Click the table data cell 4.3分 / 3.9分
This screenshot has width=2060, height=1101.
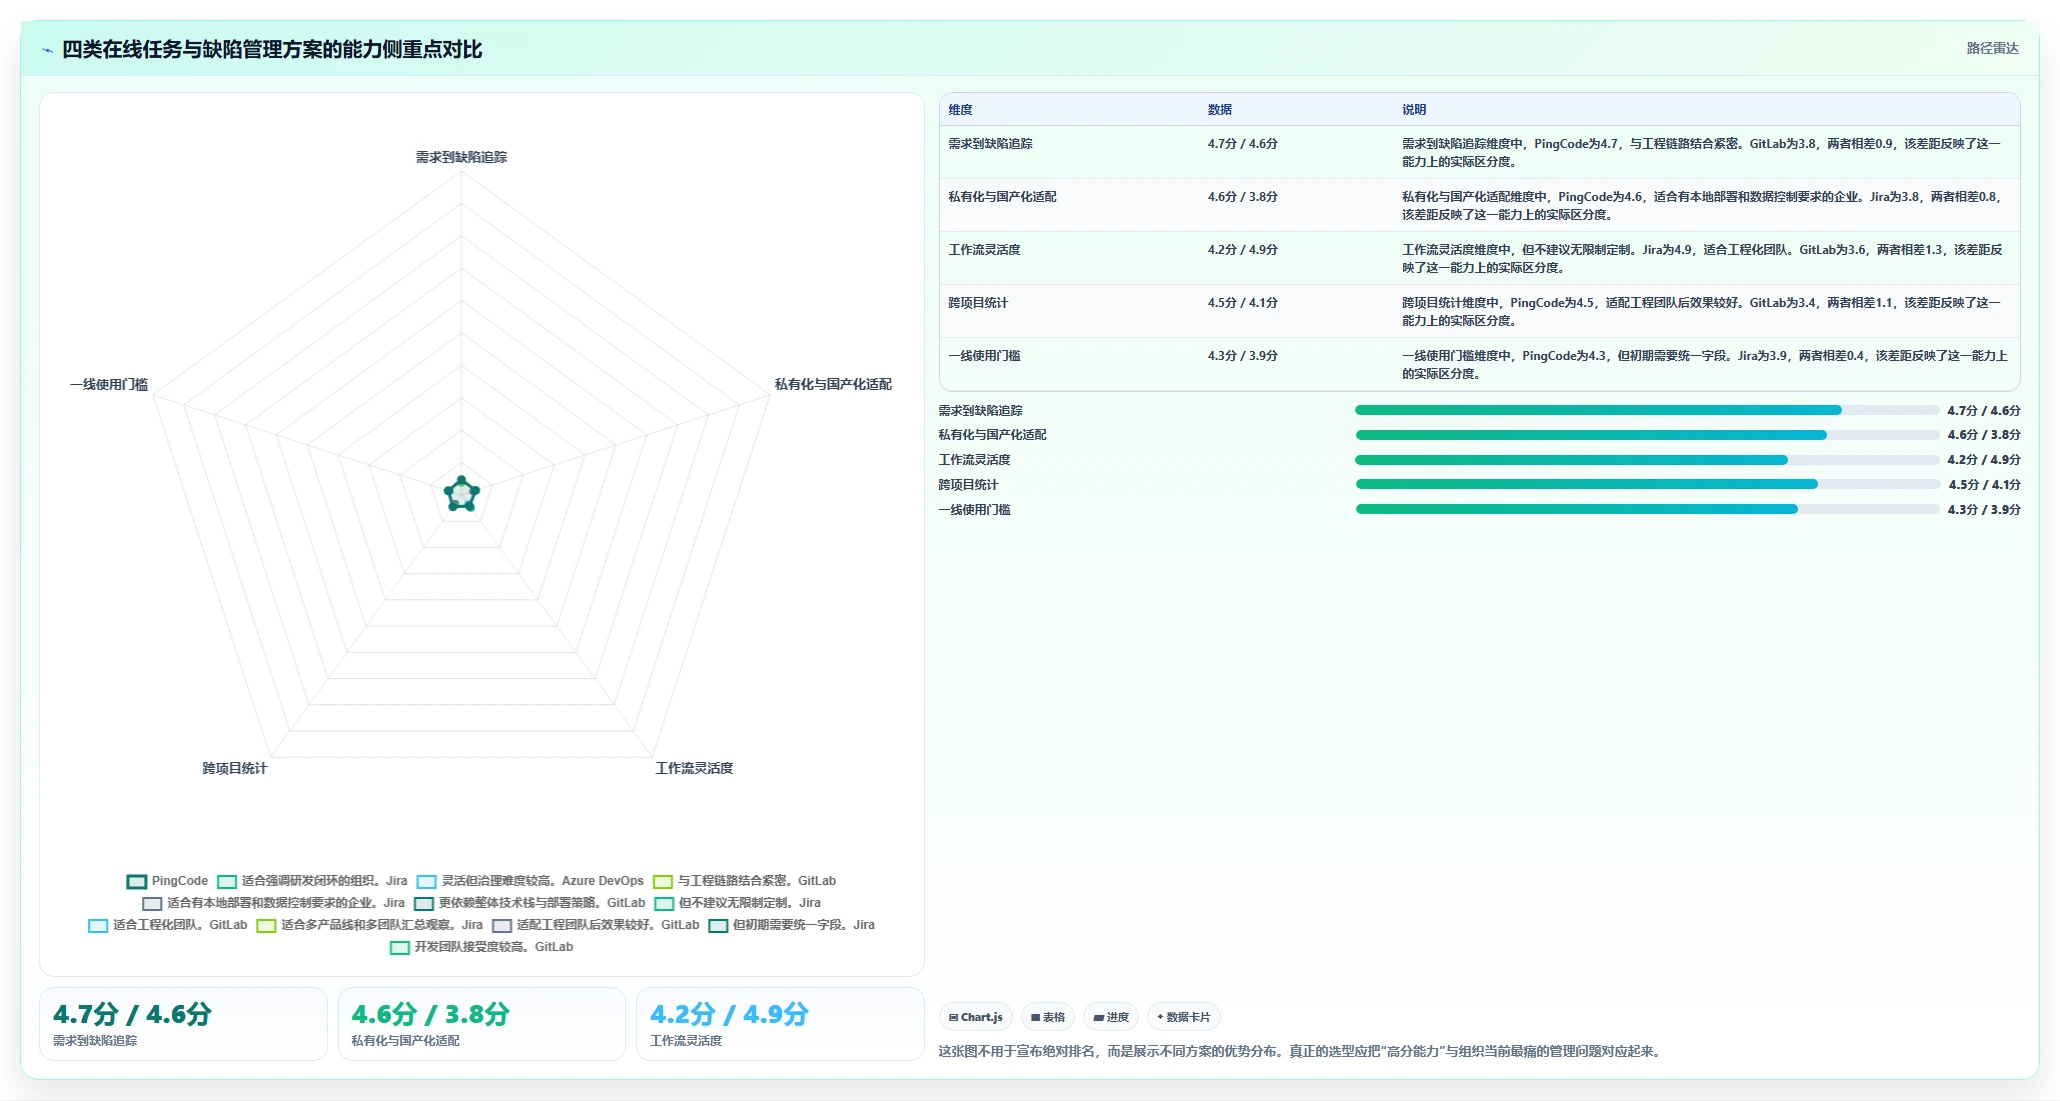(1242, 356)
